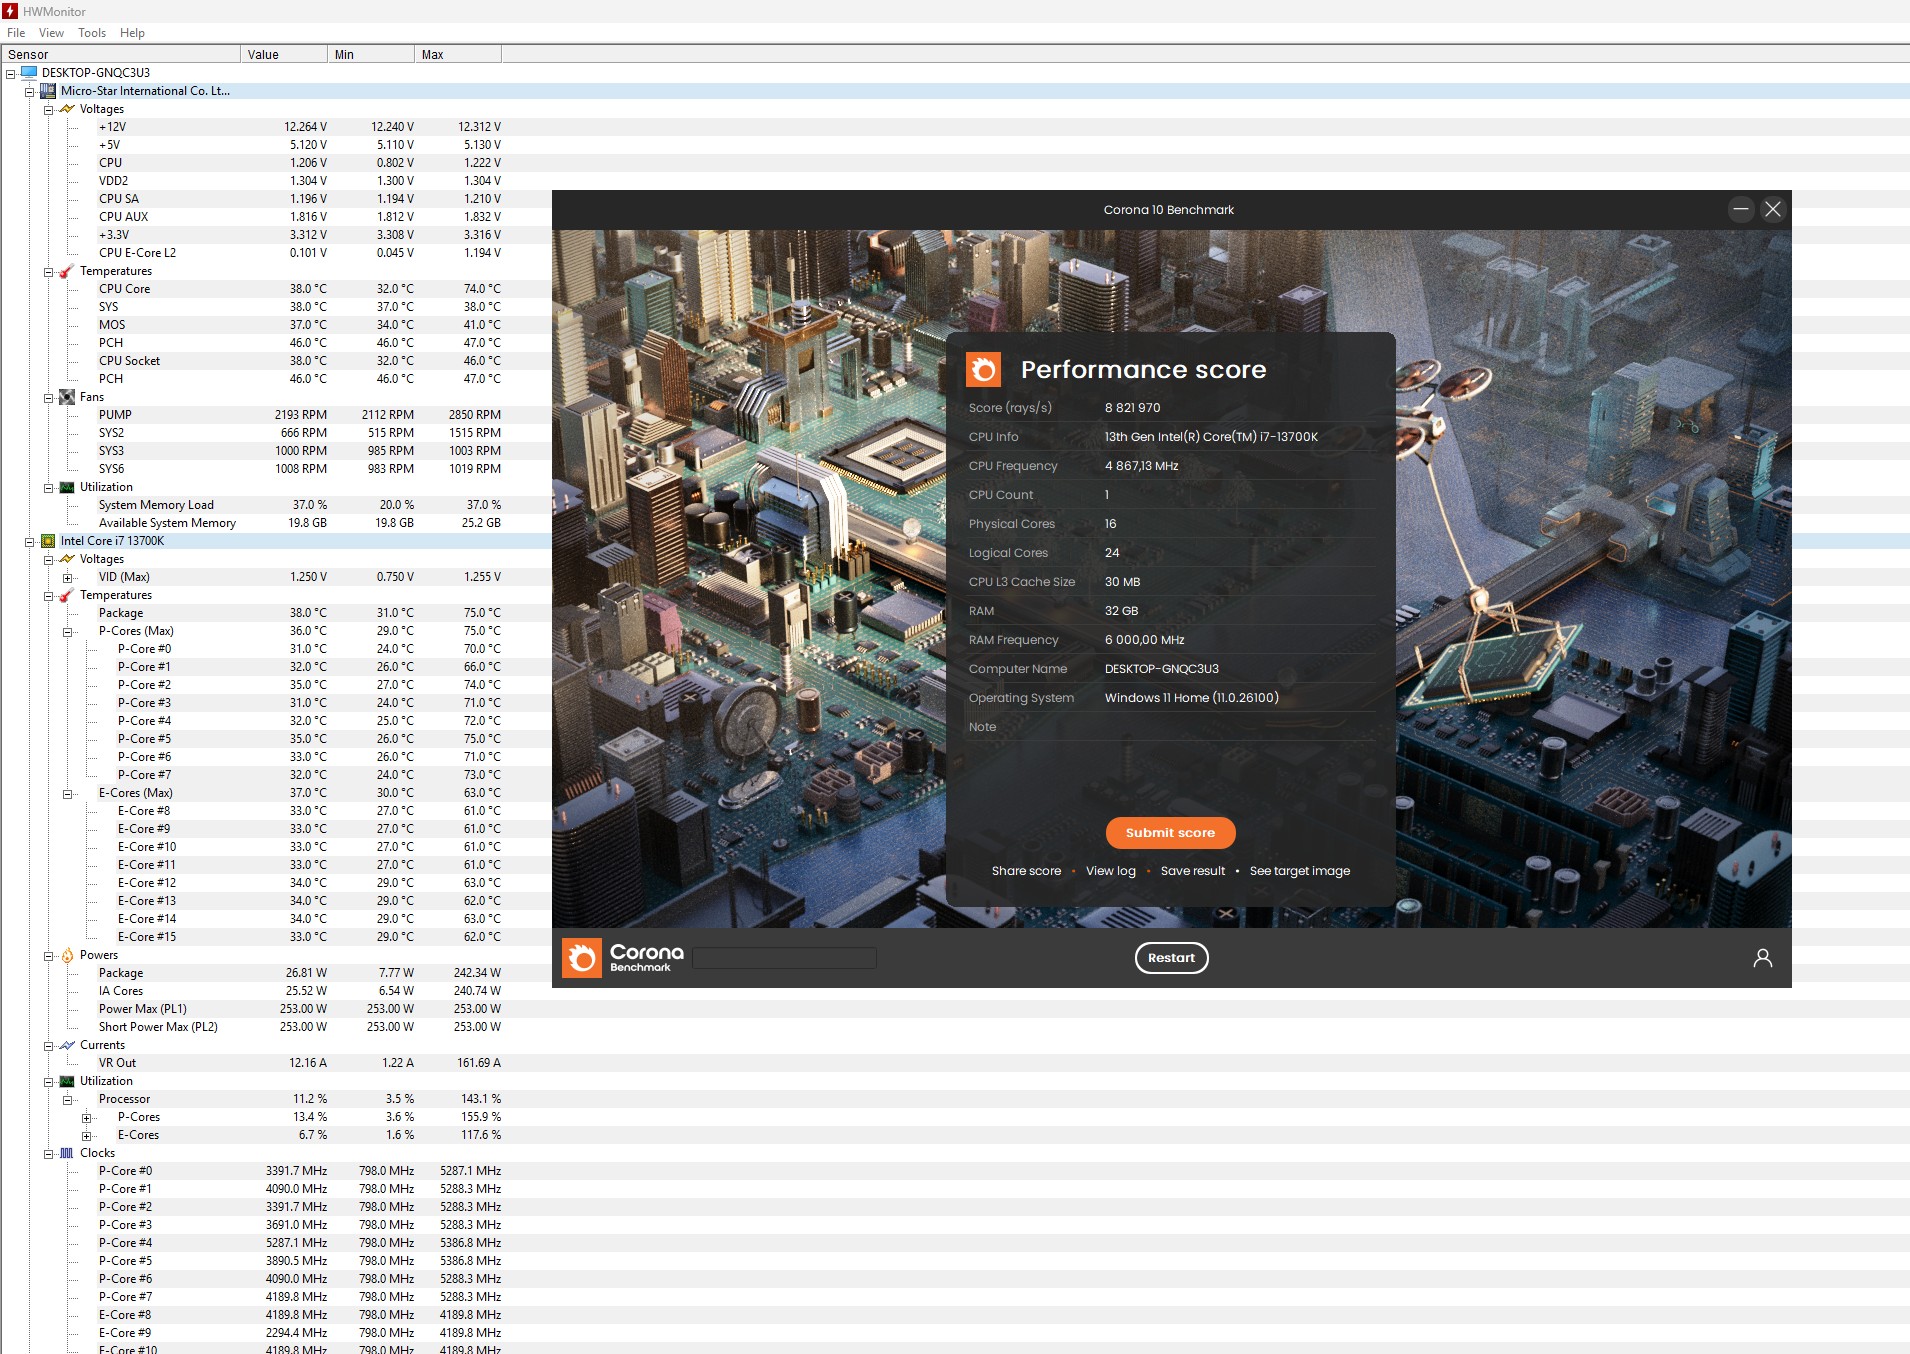
Task: Click the empty Note field in Corona
Action: (x=1240, y=727)
